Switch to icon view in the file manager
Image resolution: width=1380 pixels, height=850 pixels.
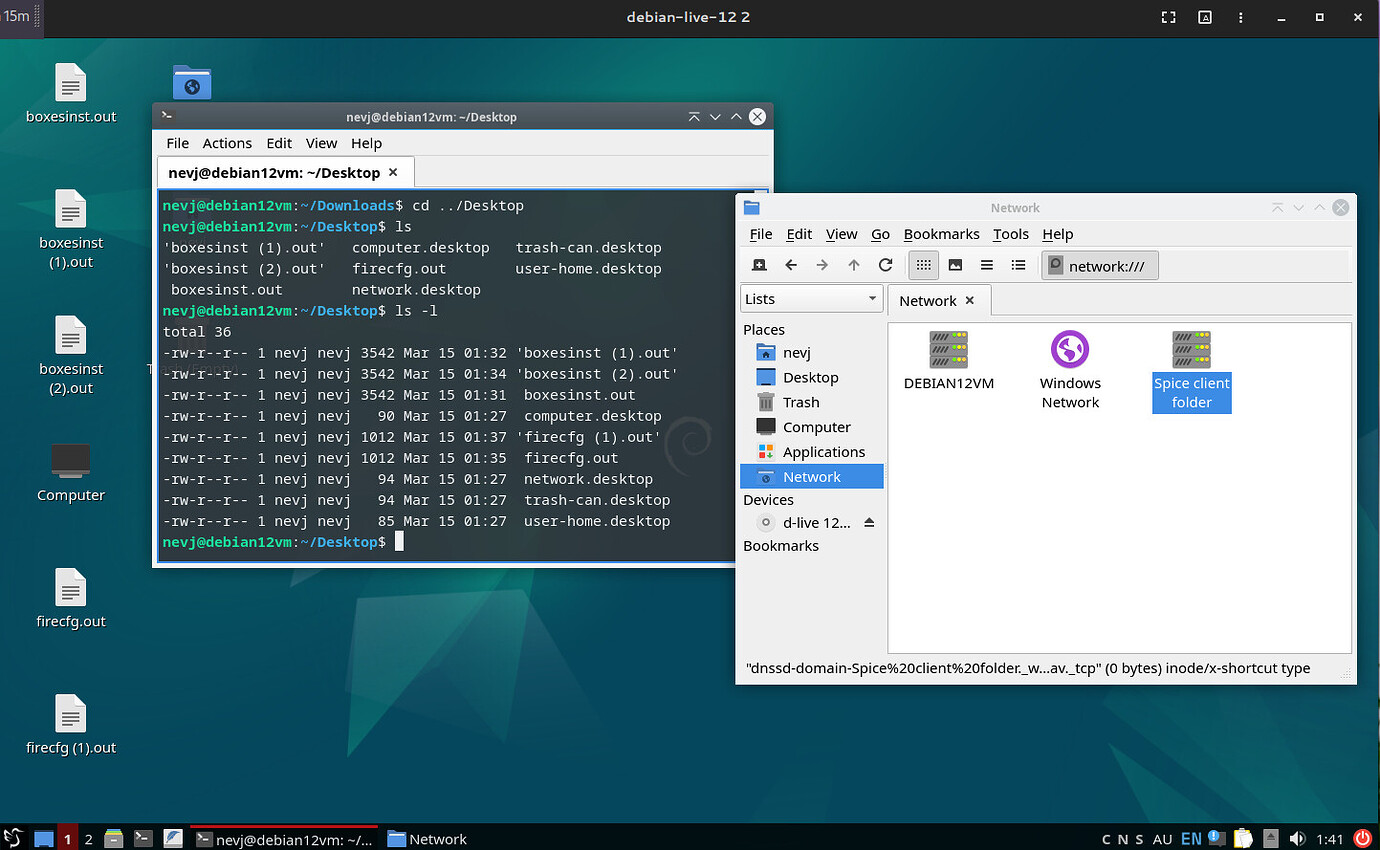[923, 265]
